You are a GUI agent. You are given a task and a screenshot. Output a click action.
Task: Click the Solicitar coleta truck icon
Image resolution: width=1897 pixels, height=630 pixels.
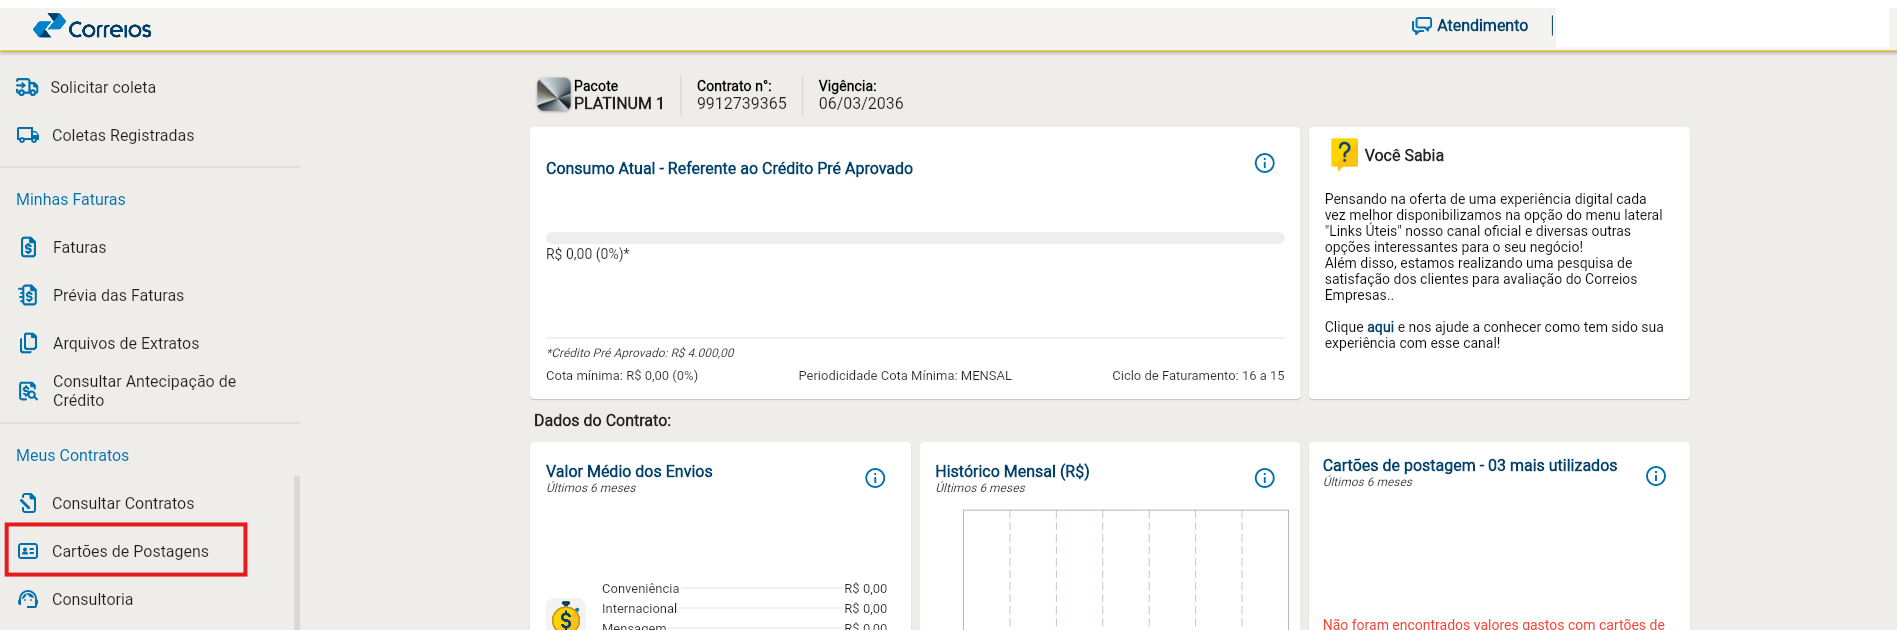[27, 88]
